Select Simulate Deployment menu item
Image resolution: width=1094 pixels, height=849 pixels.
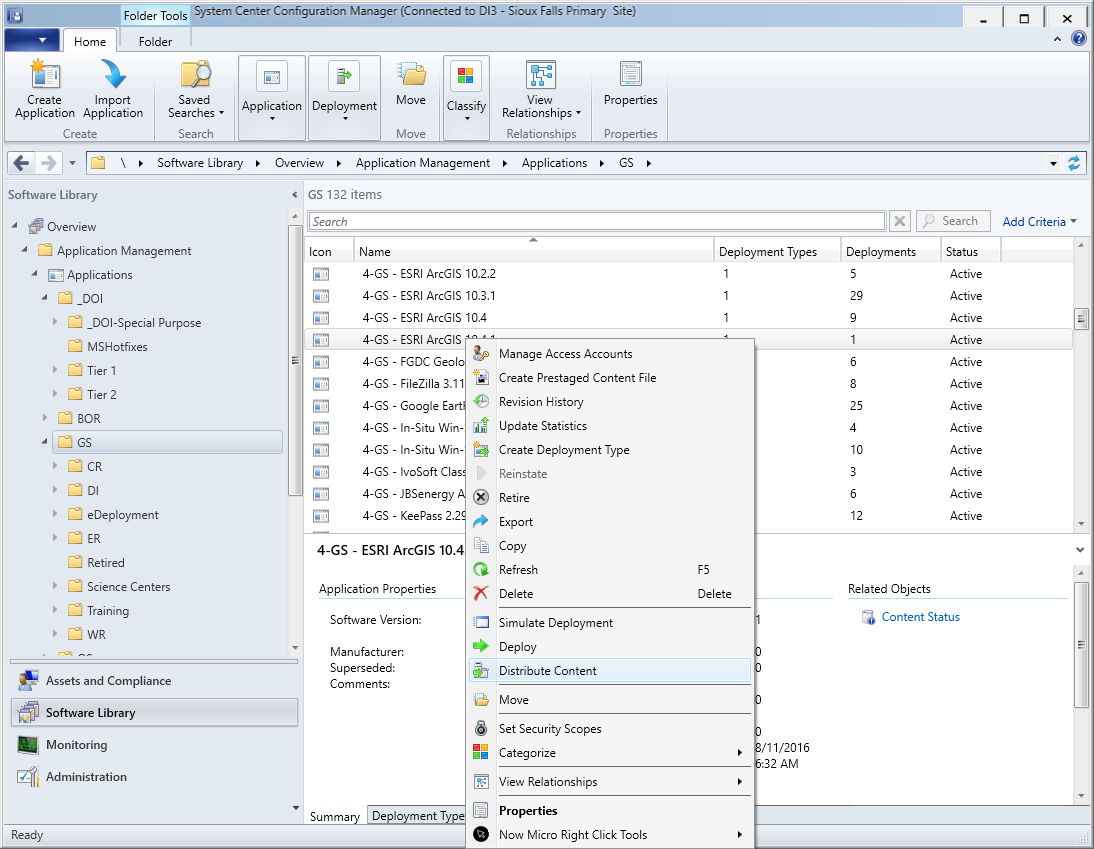[610, 622]
